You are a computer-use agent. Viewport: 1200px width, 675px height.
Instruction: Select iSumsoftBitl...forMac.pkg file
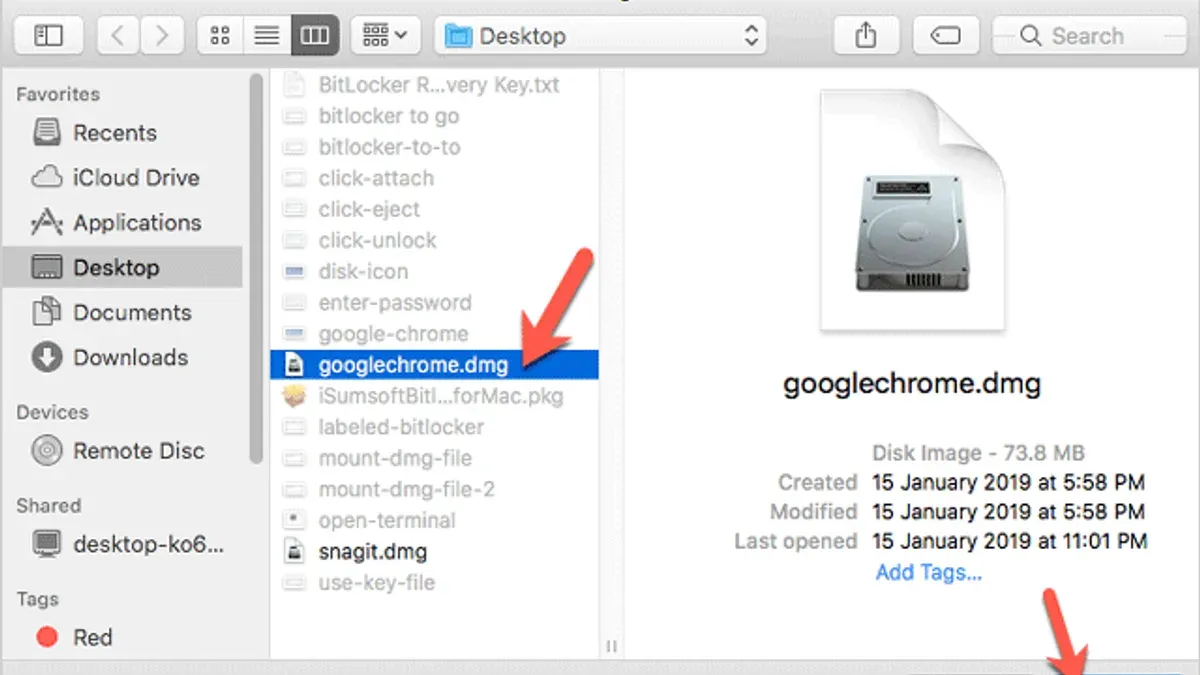[x=434, y=396]
